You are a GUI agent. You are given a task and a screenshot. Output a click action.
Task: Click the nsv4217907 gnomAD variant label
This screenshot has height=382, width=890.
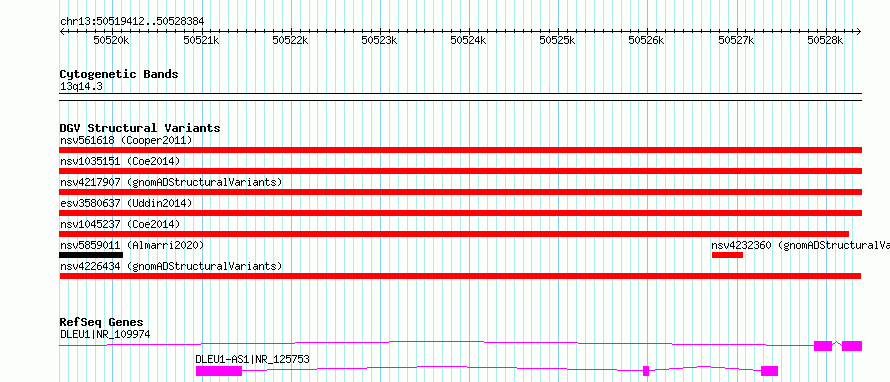171,182
